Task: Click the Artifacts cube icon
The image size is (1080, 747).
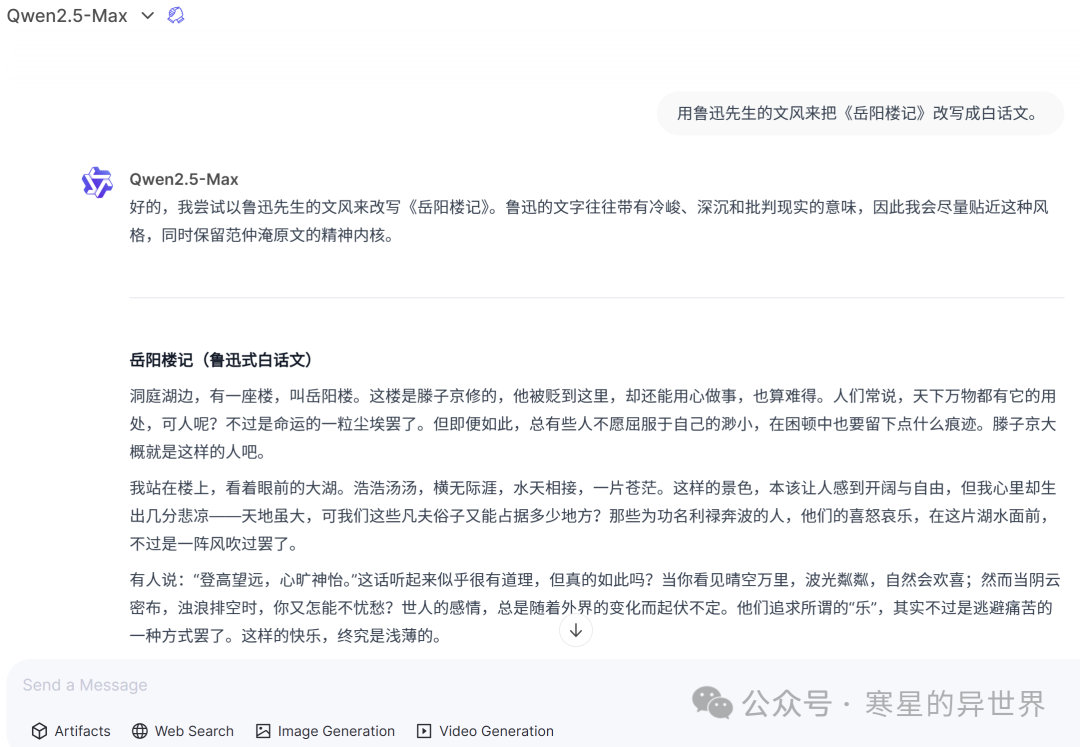Action: point(40,731)
